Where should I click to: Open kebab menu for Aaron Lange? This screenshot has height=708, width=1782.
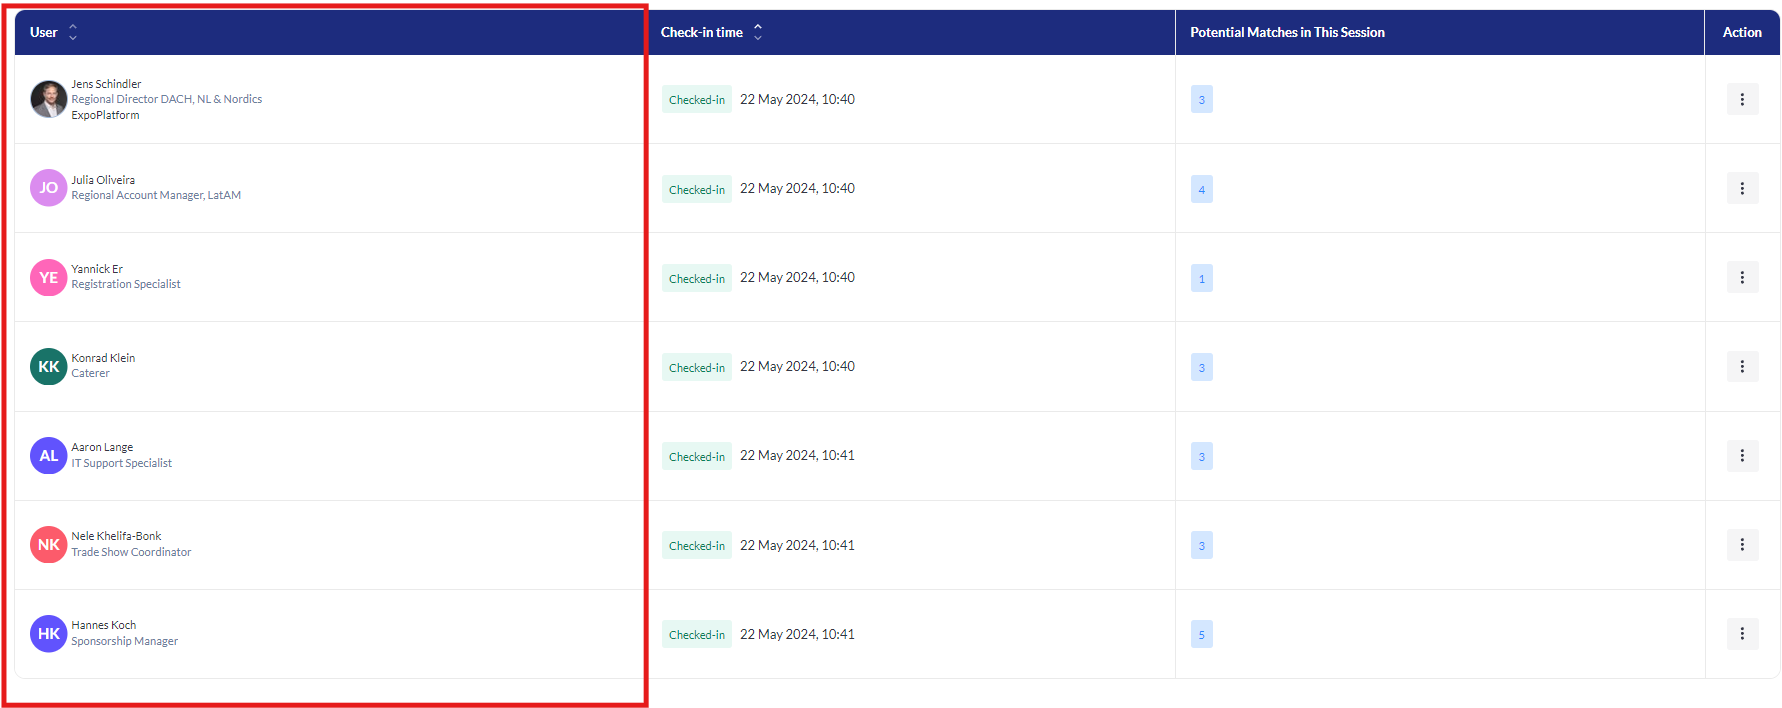click(x=1741, y=455)
